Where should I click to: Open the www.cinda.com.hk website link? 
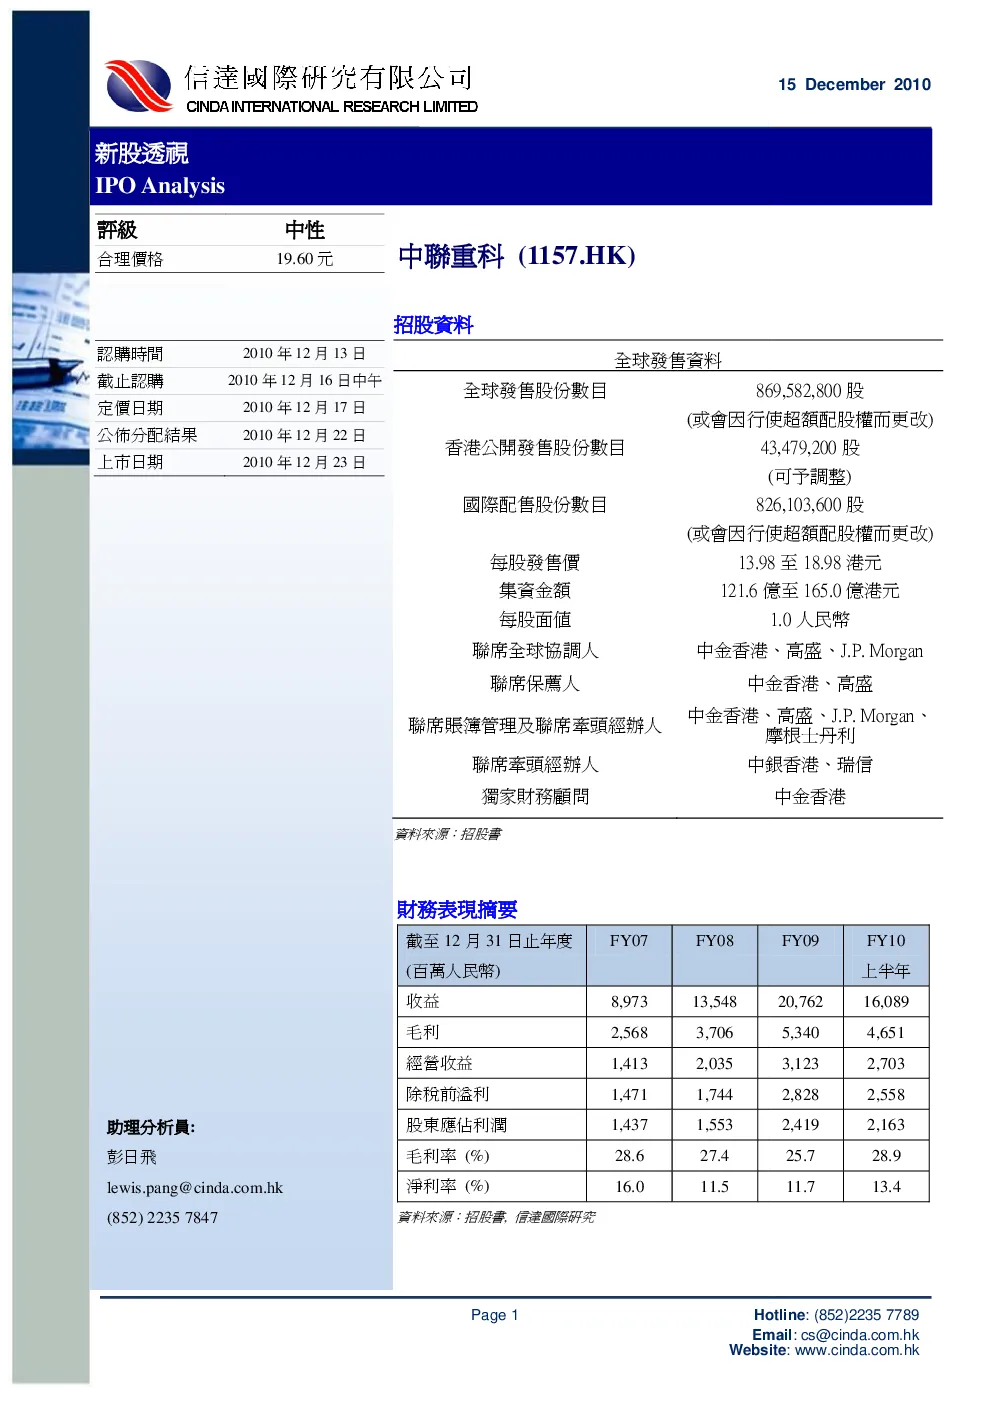pos(857,1350)
